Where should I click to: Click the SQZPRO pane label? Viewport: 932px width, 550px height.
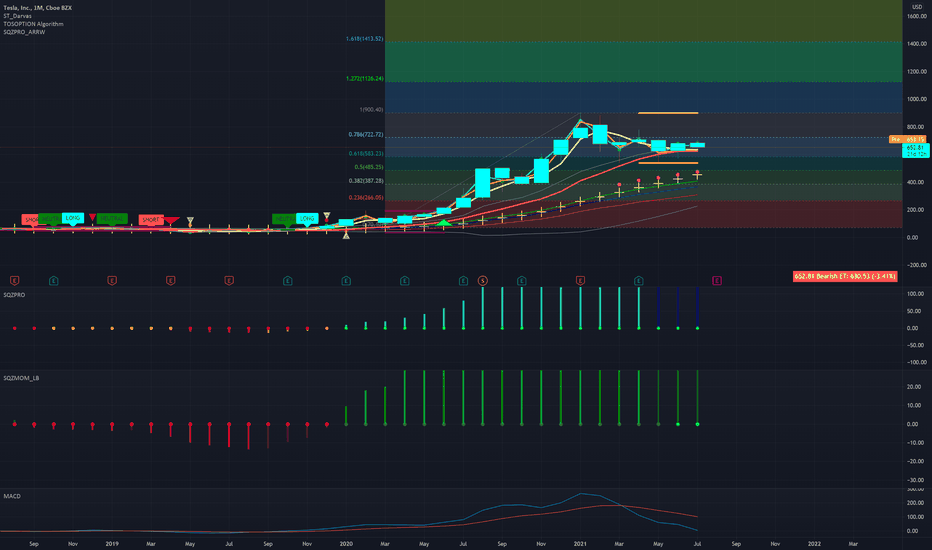click(14, 295)
